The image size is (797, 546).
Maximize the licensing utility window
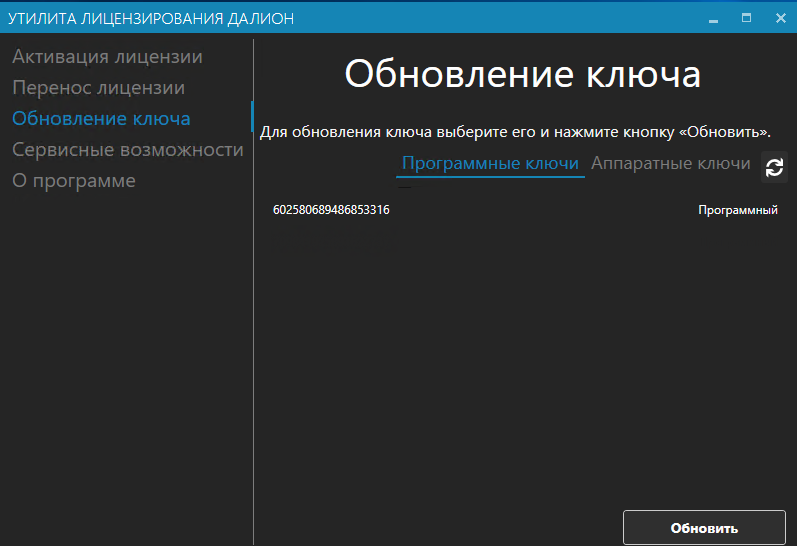[x=746, y=18]
